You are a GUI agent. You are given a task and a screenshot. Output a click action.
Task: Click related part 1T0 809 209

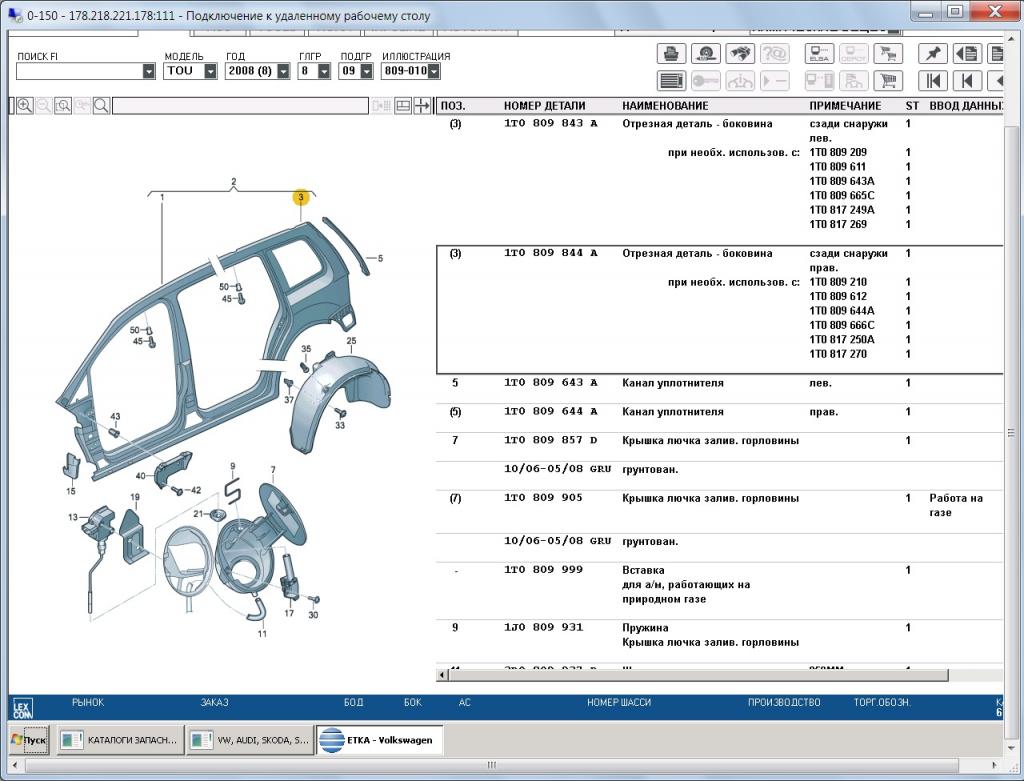[x=838, y=152]
